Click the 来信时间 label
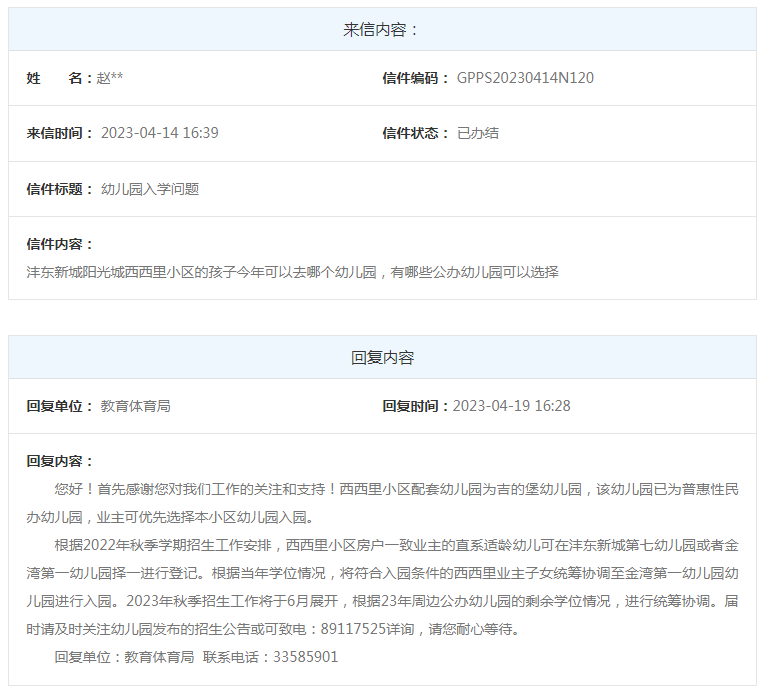This screenshot has height=695, width=764. tap(60, 133)
